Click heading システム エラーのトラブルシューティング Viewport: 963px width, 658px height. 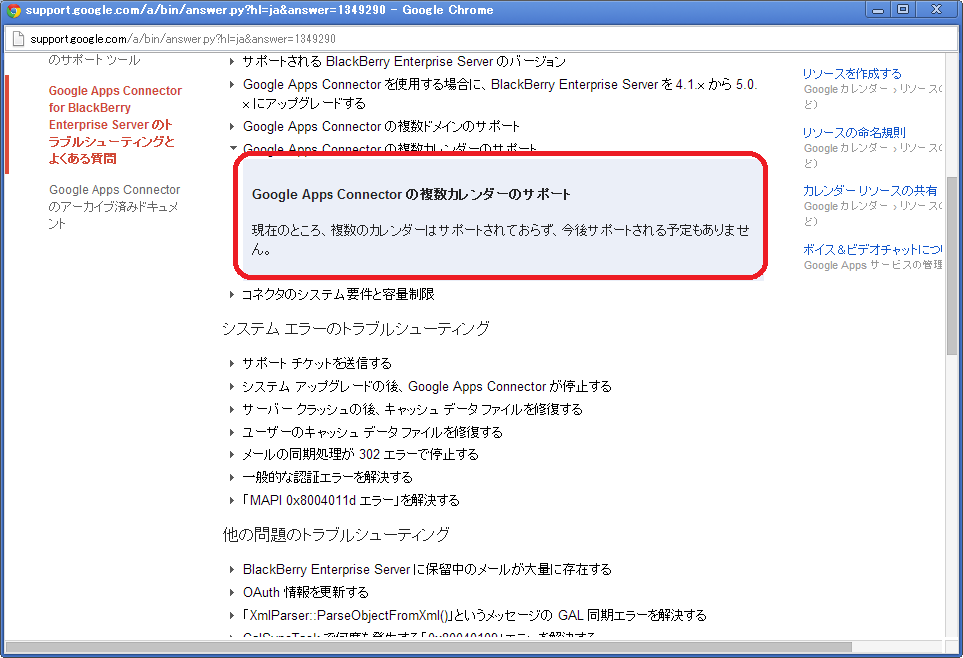[356, 329]
